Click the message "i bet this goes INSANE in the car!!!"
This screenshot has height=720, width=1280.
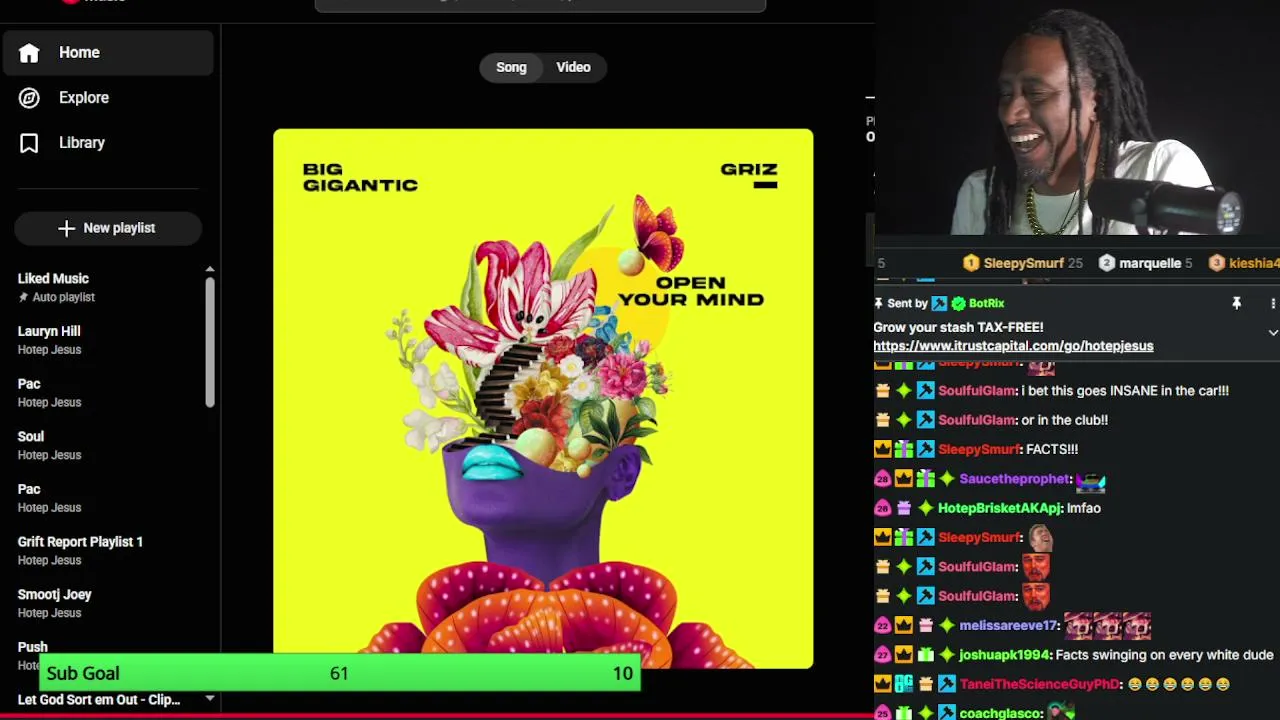(x=1125, y=391)
